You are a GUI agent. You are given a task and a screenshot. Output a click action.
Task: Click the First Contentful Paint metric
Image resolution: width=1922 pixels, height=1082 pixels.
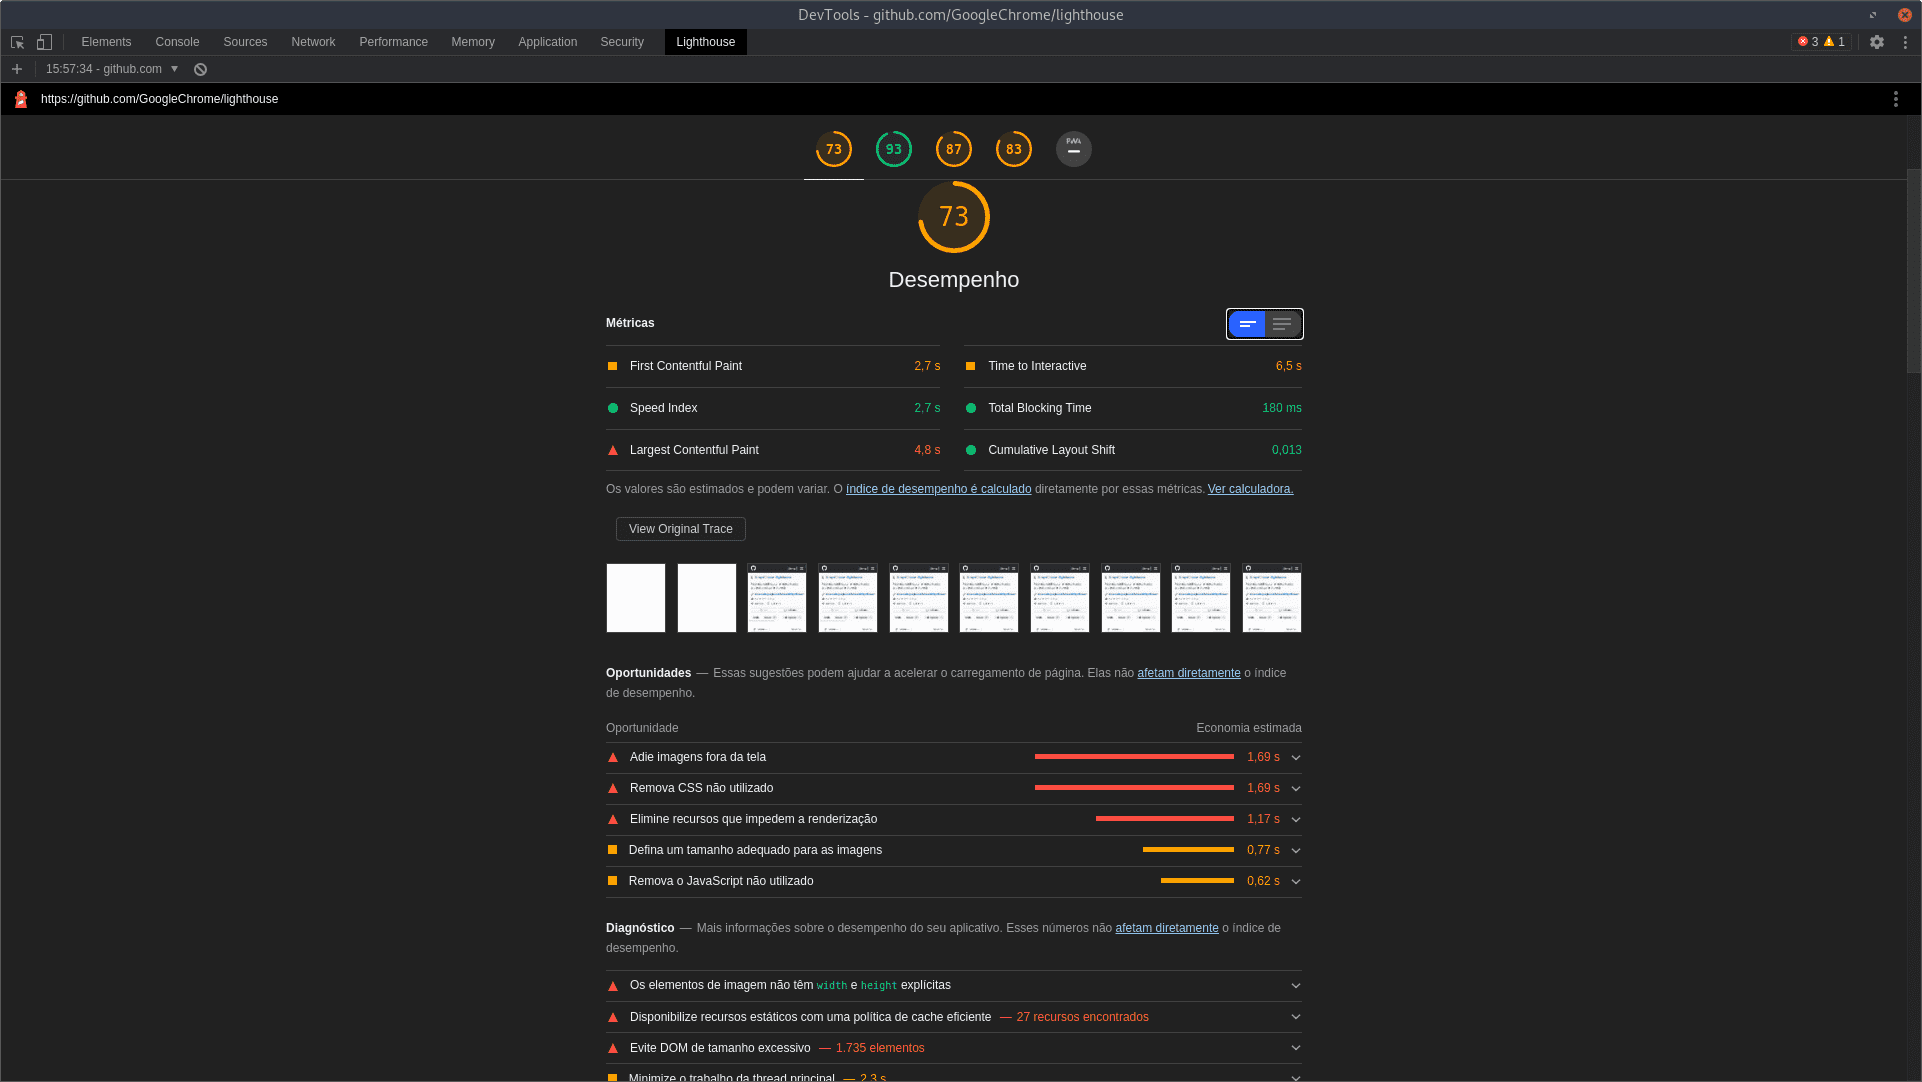coord(774,366)
